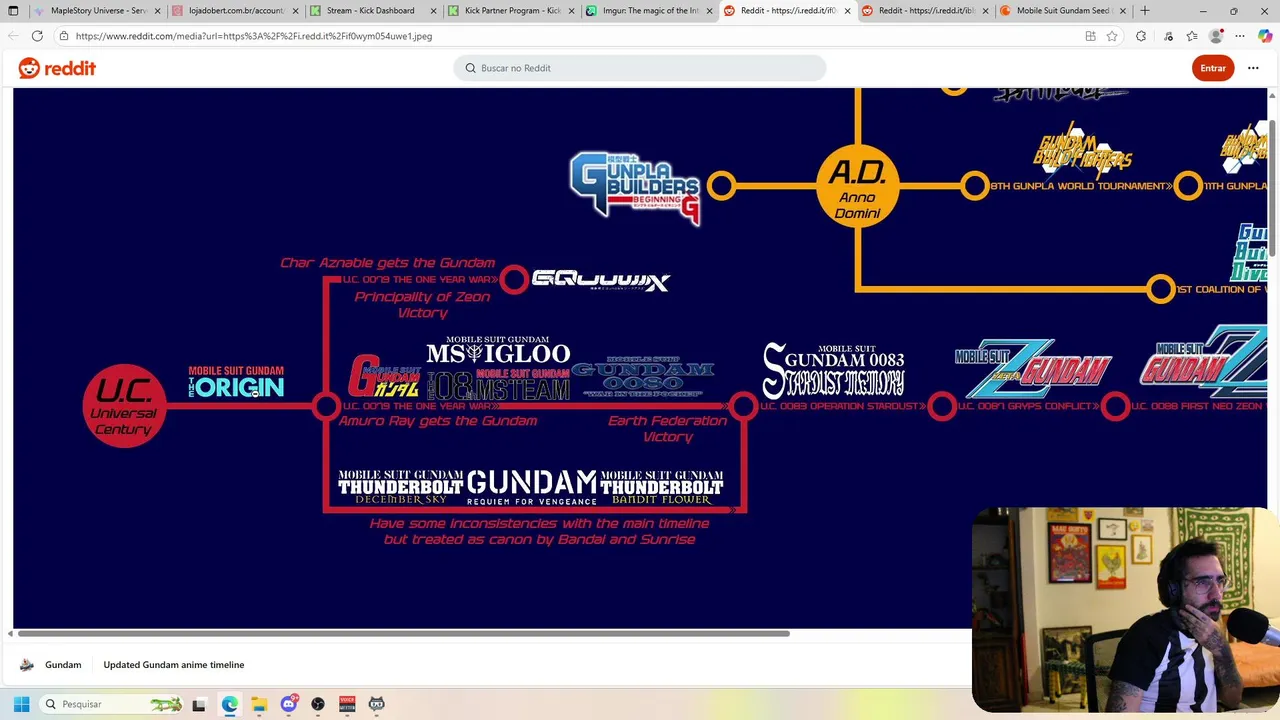
Task: Open Voicemeeter from the taskbar
Action: click(x=347, y=704)
